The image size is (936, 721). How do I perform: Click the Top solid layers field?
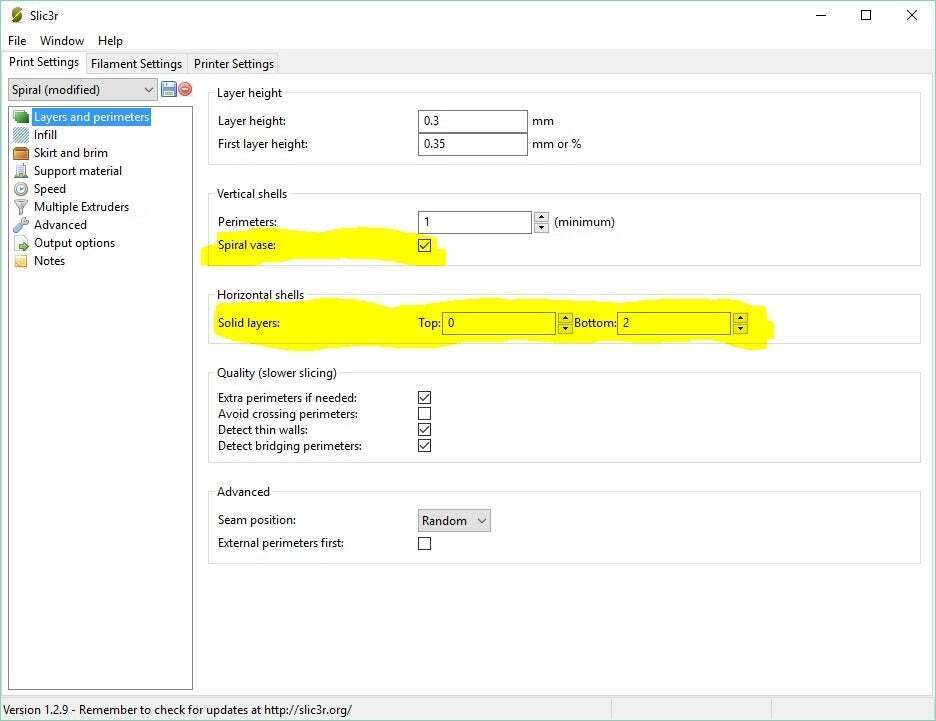(499, 323)
